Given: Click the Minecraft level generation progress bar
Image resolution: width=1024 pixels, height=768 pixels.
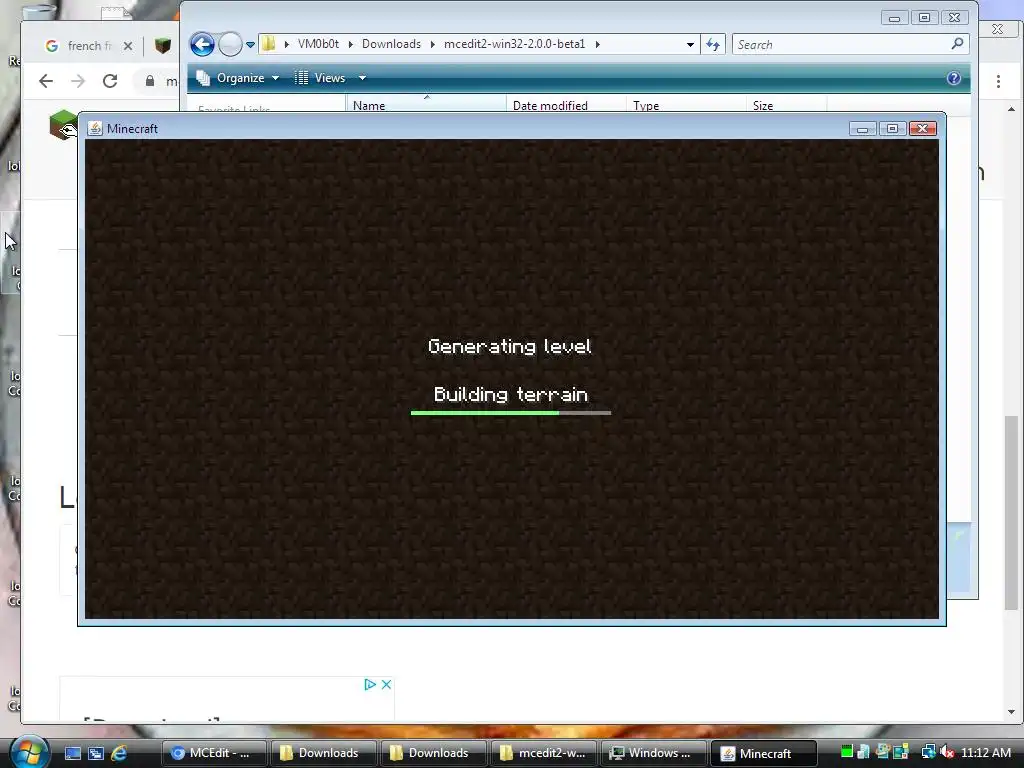Looking at the screenshot, I should pyautogui.click(x=511, y=413).
